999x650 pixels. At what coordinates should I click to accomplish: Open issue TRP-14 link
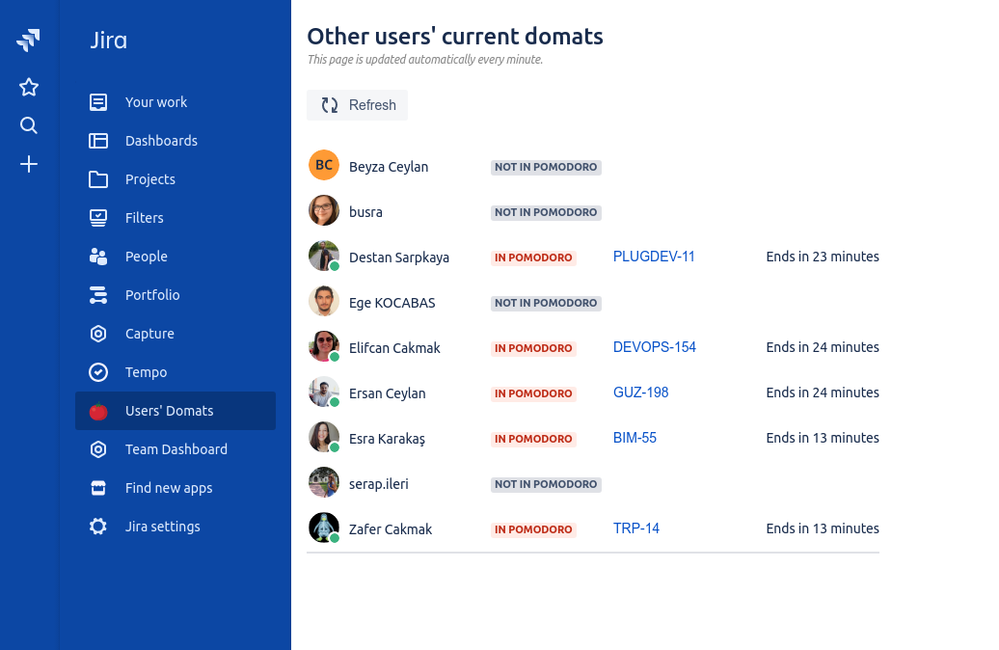pyautogui.click(x=636, y=528)
